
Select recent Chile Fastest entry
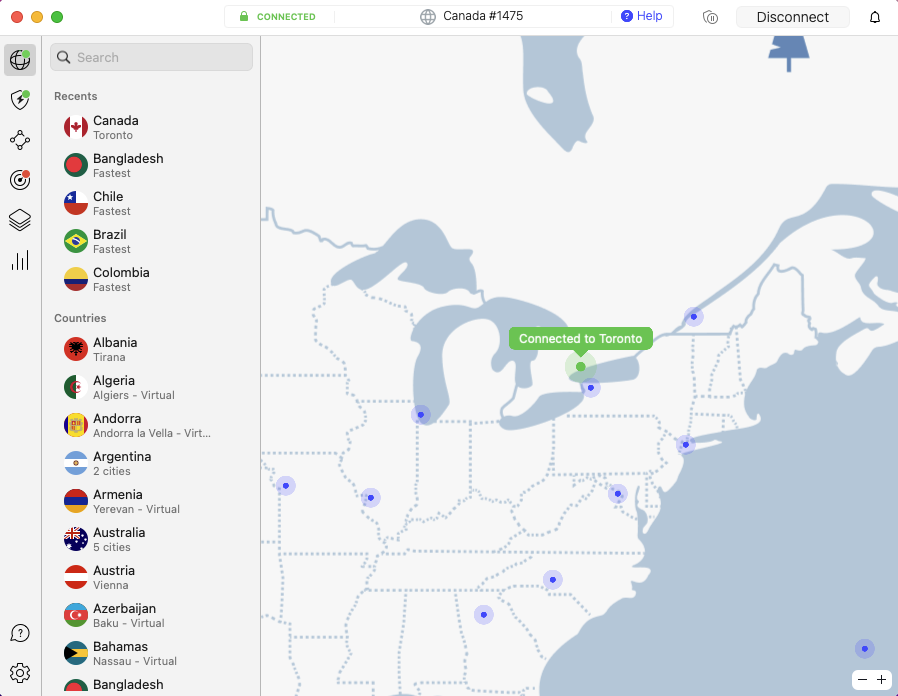click(151, 203)
